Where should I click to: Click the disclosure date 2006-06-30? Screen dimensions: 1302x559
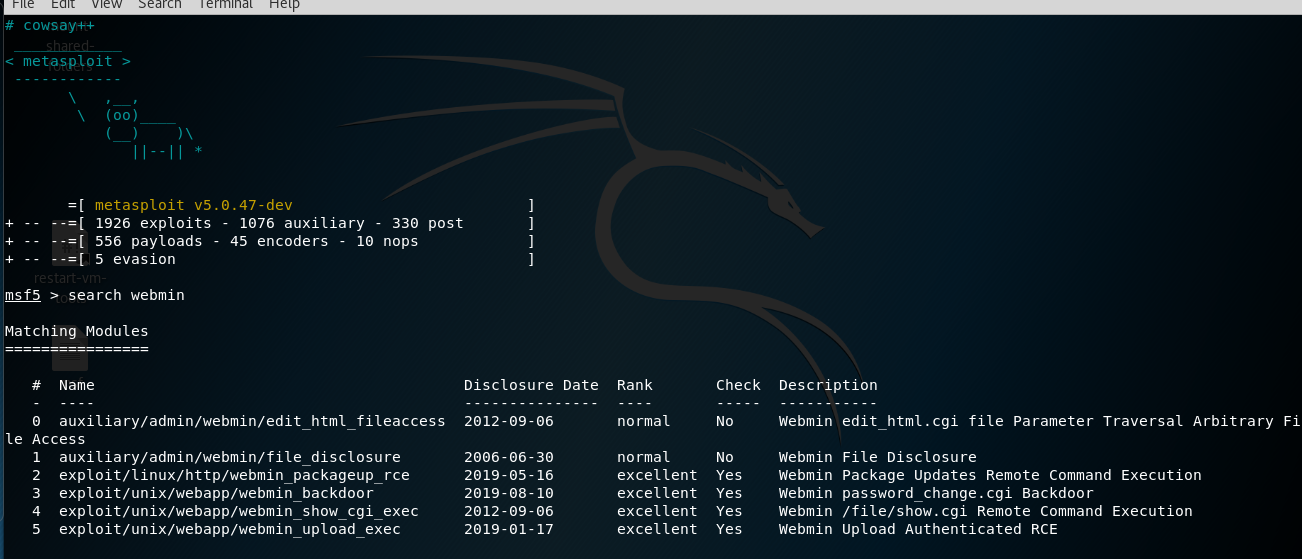click(509, 458)
